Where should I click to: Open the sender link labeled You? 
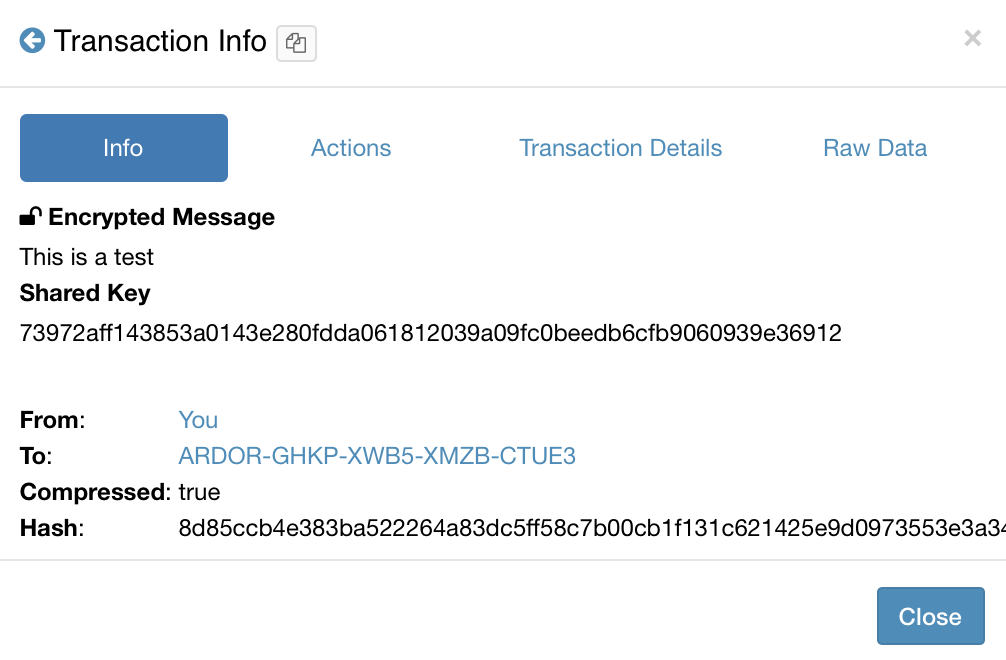(x=198, y=420)
